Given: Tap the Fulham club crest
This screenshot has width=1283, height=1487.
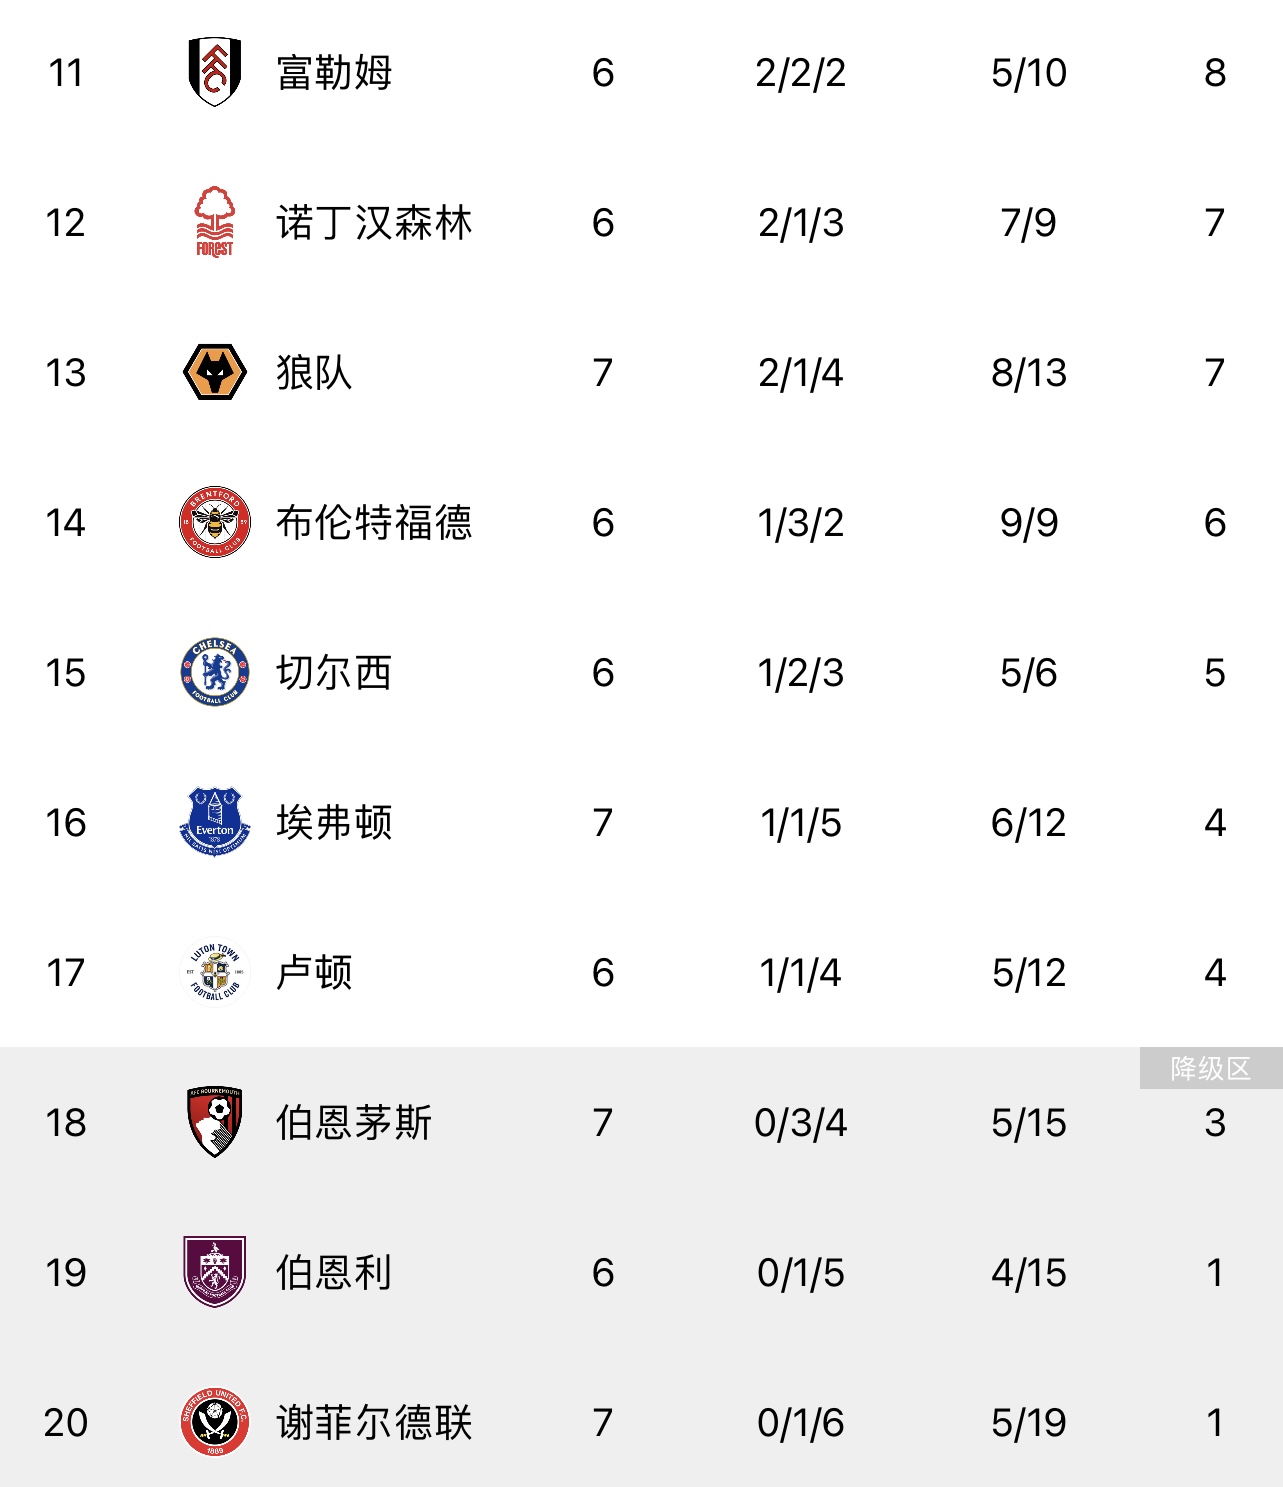Looking at the screenshot, I should click(215, 72).
